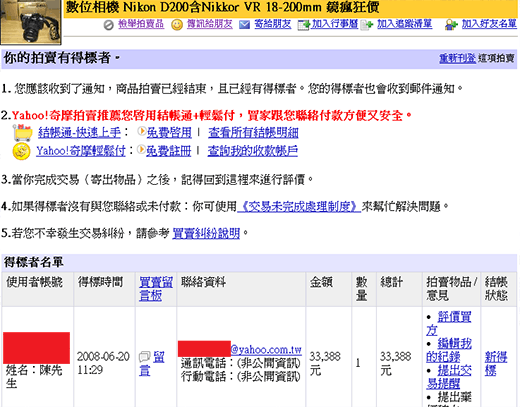Open the 《交易未完成處理制度》 link

299,207
